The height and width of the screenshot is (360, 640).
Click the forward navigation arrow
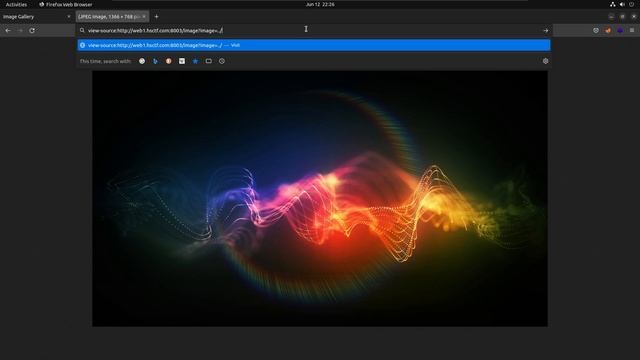[x=20, y=31]
